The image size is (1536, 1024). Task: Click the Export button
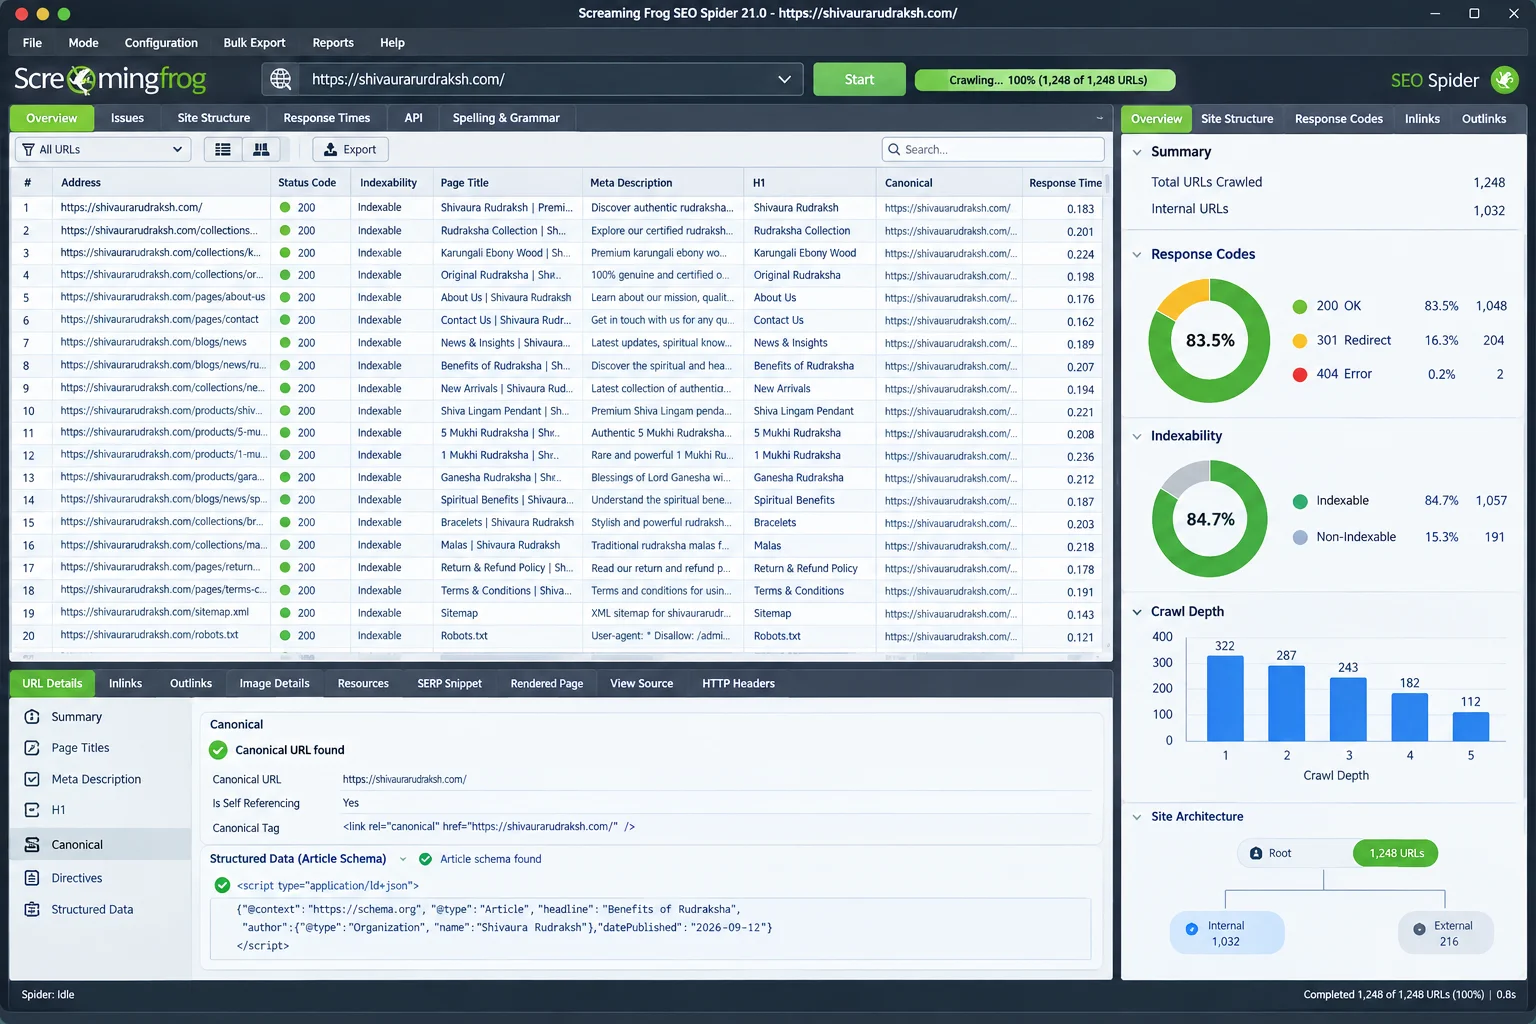(x=350, y=149)
